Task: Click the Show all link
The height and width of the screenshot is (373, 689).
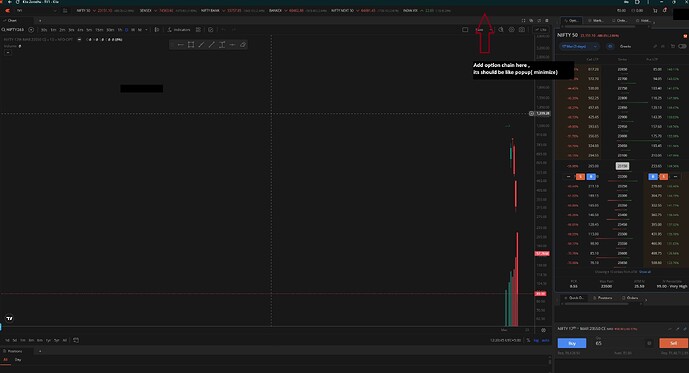Action: pyautogui.click(x=645, y=272)
